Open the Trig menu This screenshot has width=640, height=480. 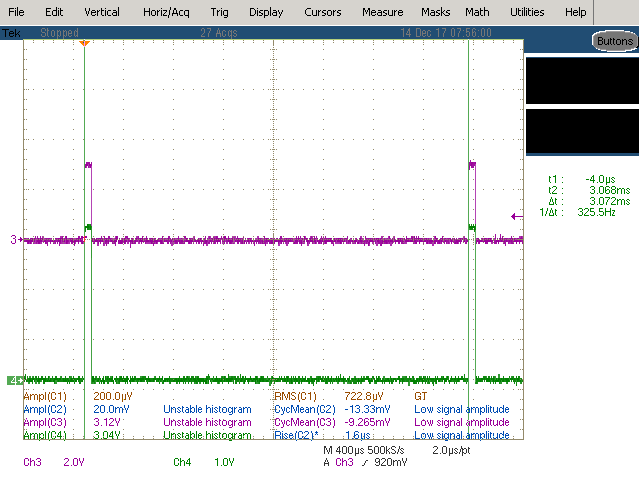point(219,12)
